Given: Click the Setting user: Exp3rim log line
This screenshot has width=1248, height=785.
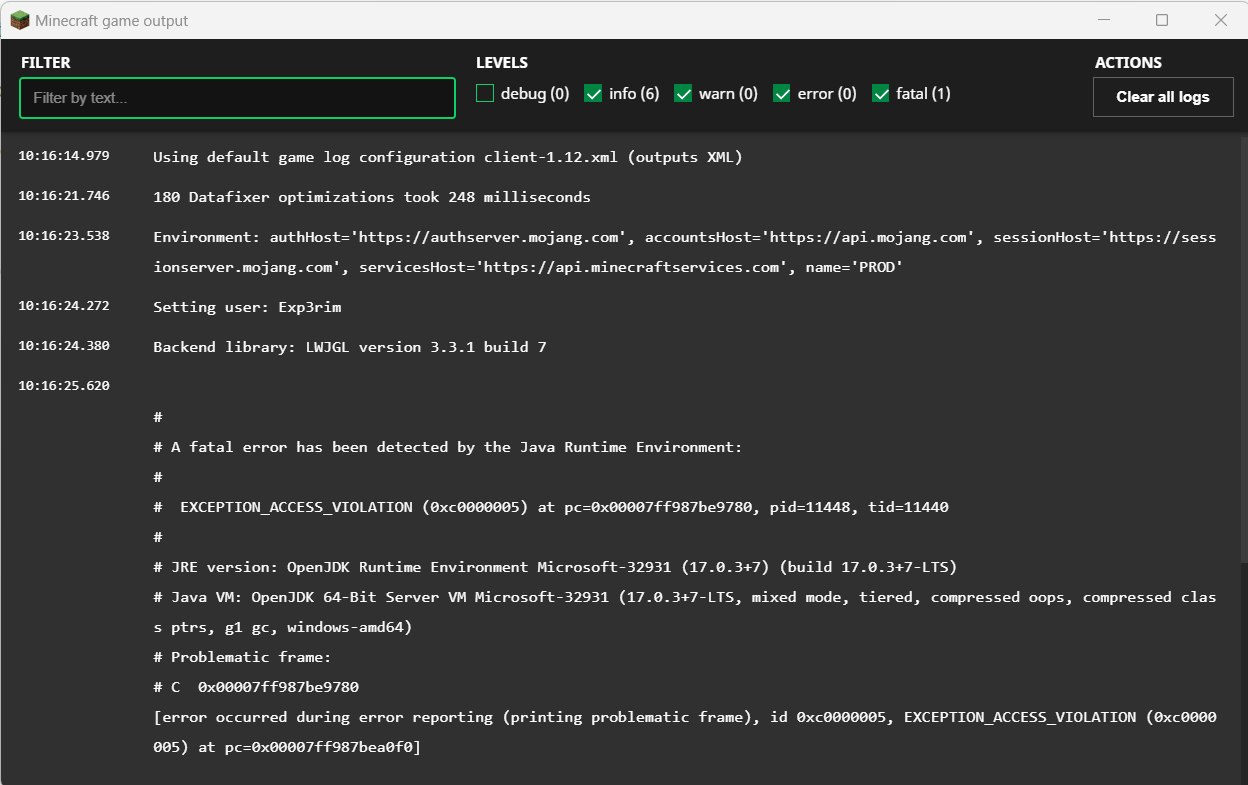Looking at the screenshot, I should (247, 307).
